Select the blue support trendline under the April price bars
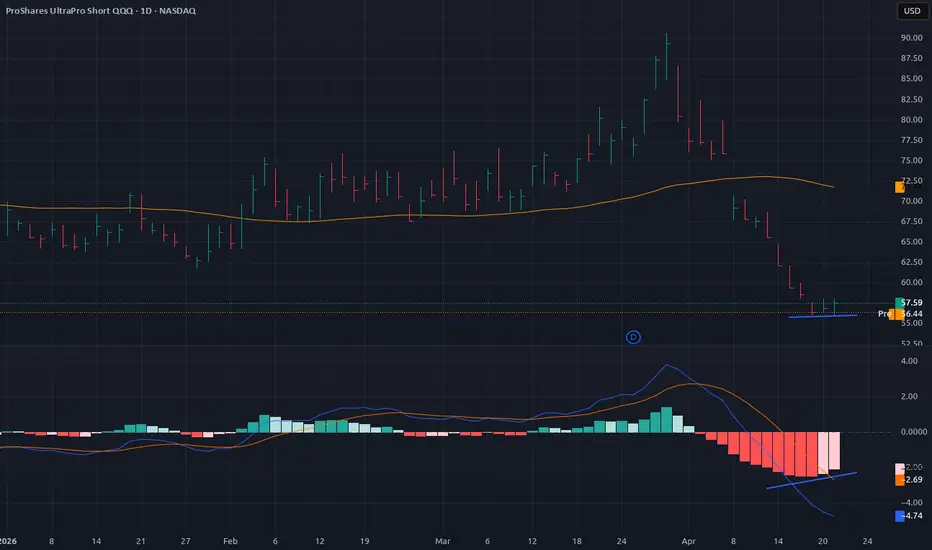Viewport: 932px width, 550px height. [x=822, y=316]
